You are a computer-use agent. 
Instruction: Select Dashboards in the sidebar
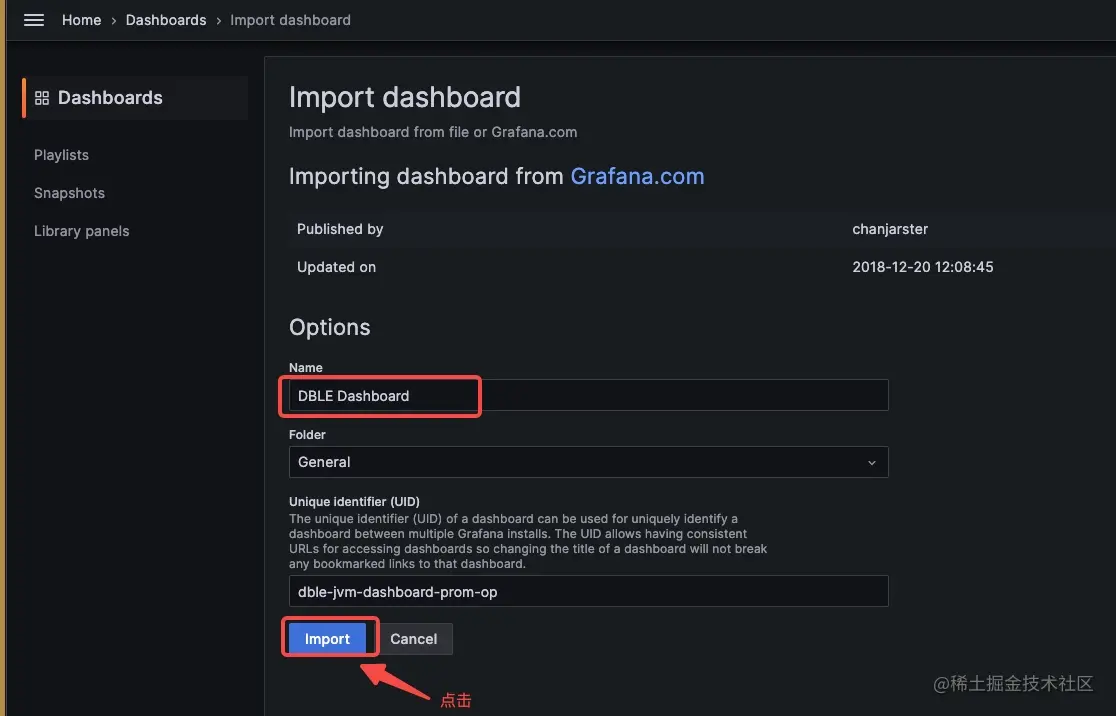point(135,98)
